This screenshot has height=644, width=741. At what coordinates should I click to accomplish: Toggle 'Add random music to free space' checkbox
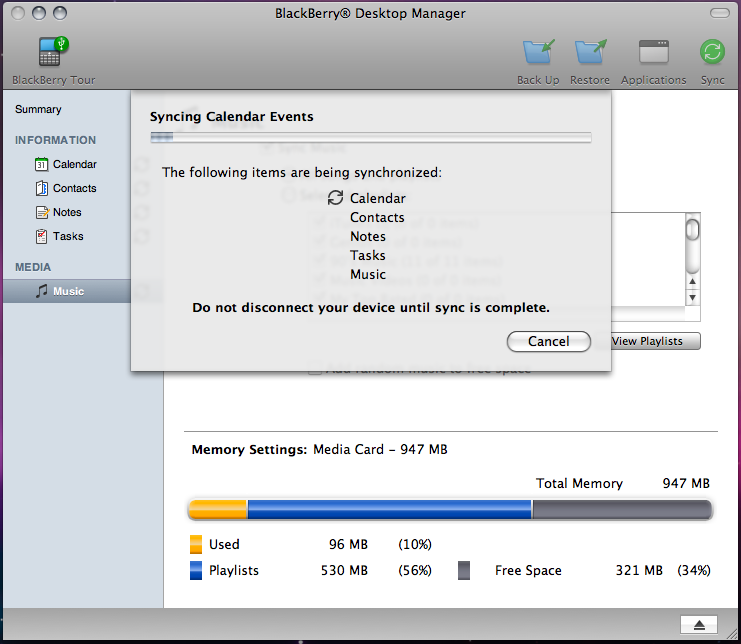click(315, 369)
